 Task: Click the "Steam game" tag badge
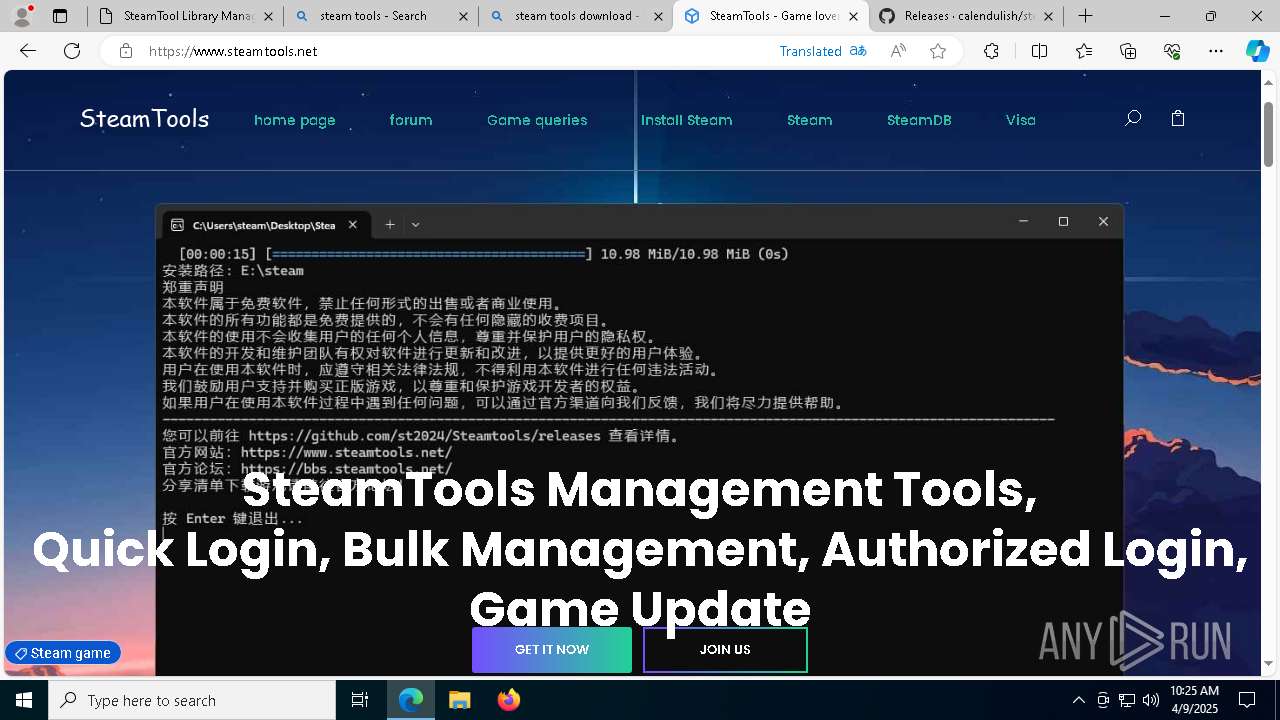pos(63,653)
